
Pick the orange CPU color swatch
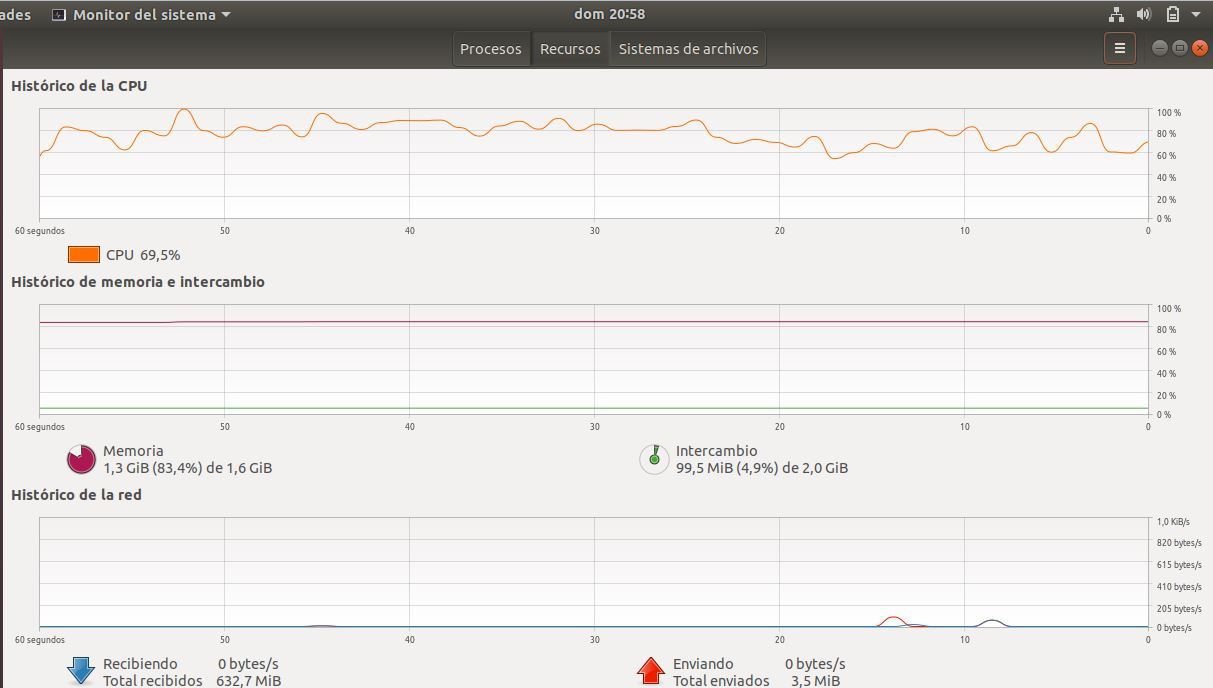click(84, 255)
